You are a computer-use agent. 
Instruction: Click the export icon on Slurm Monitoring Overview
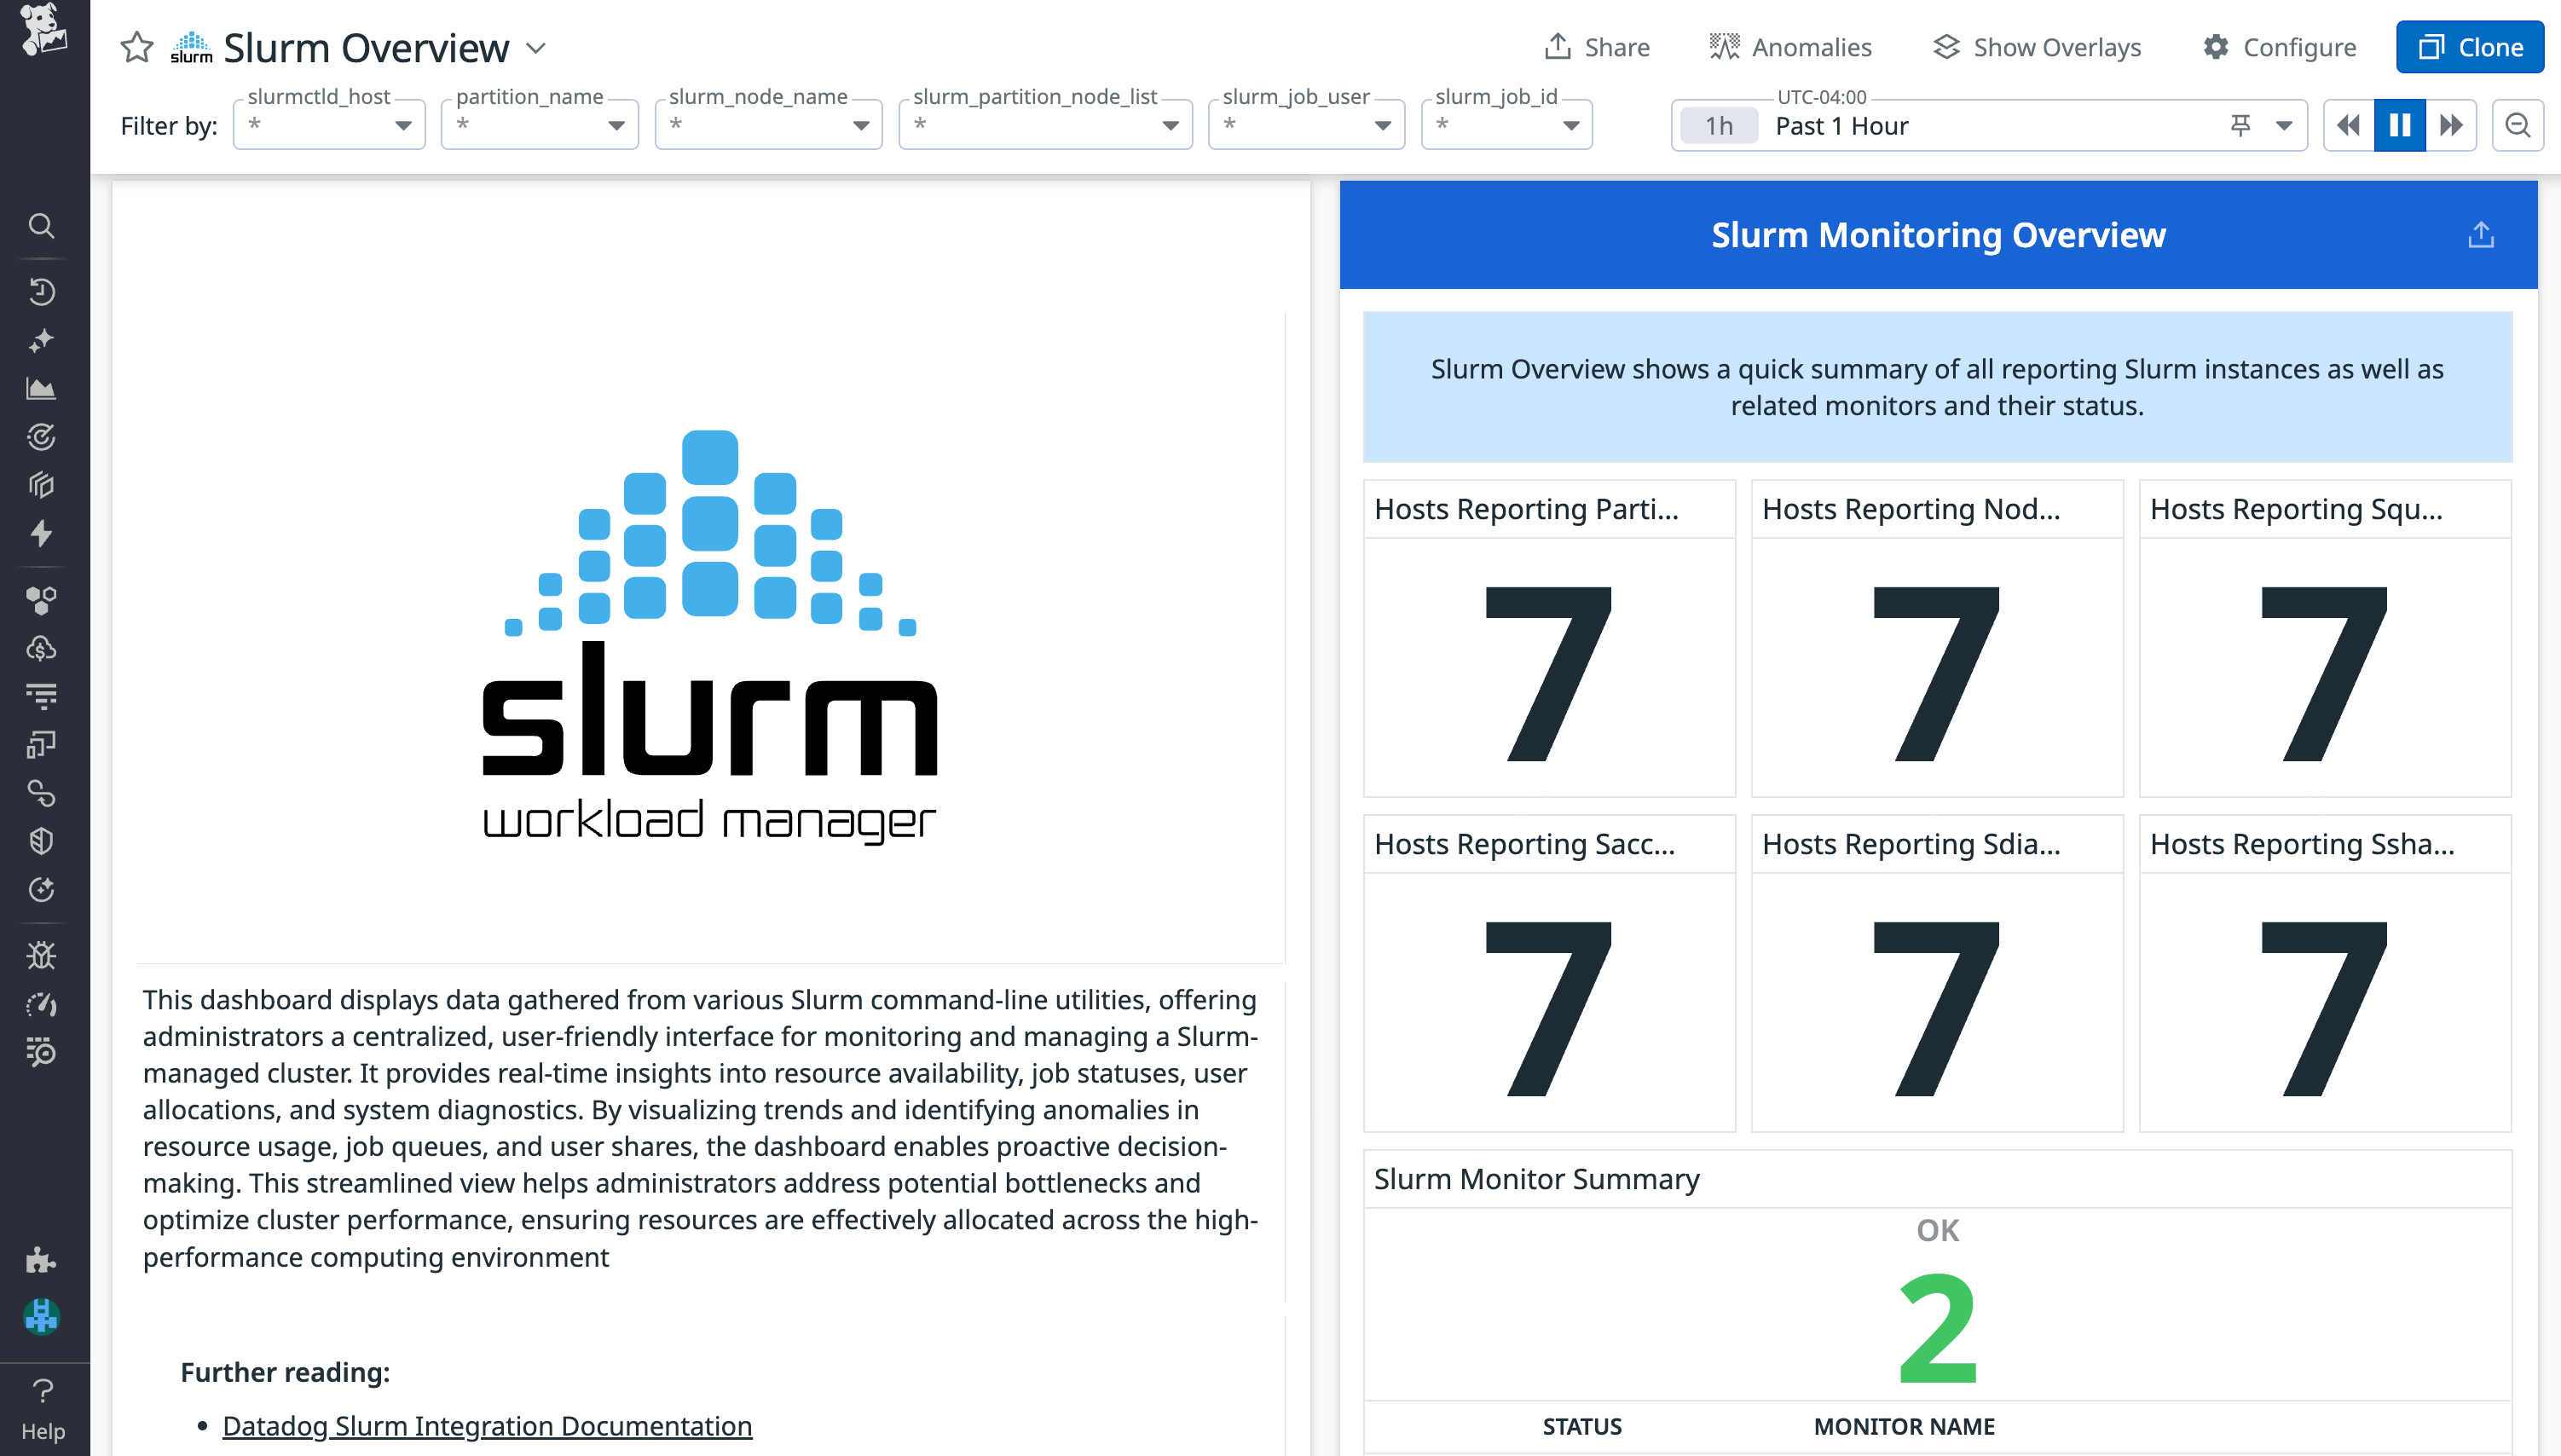[x=2480, y=234]
